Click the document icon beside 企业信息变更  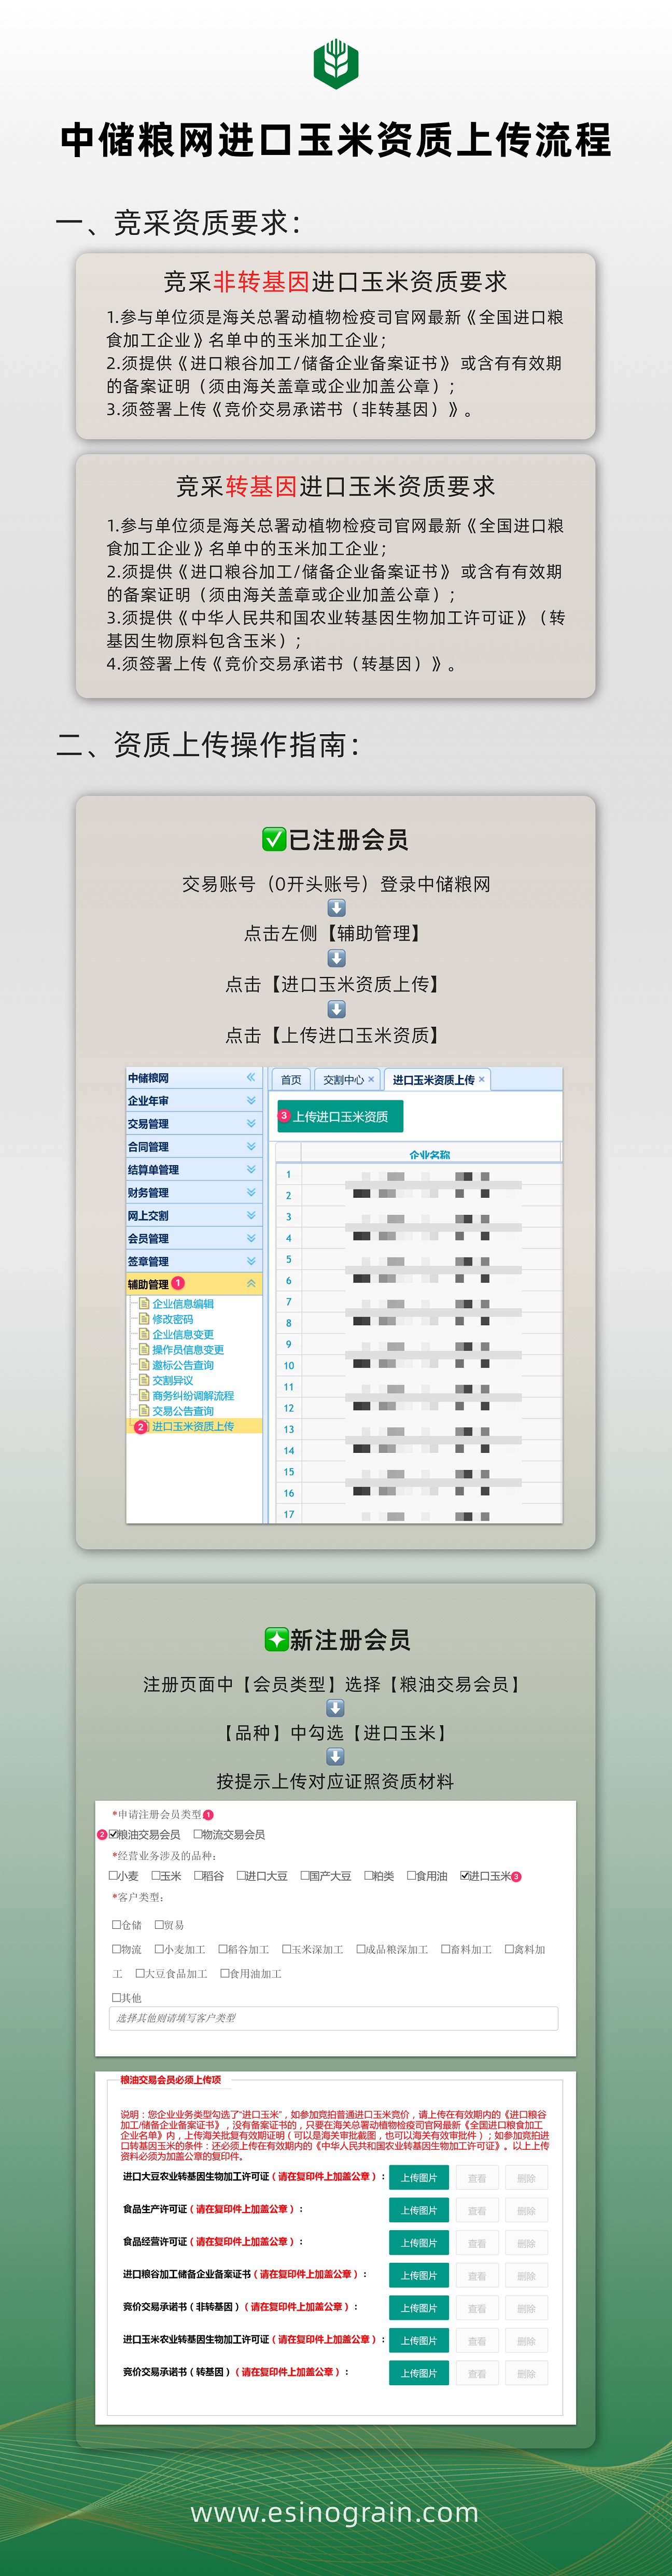[x=144, y=1334]
